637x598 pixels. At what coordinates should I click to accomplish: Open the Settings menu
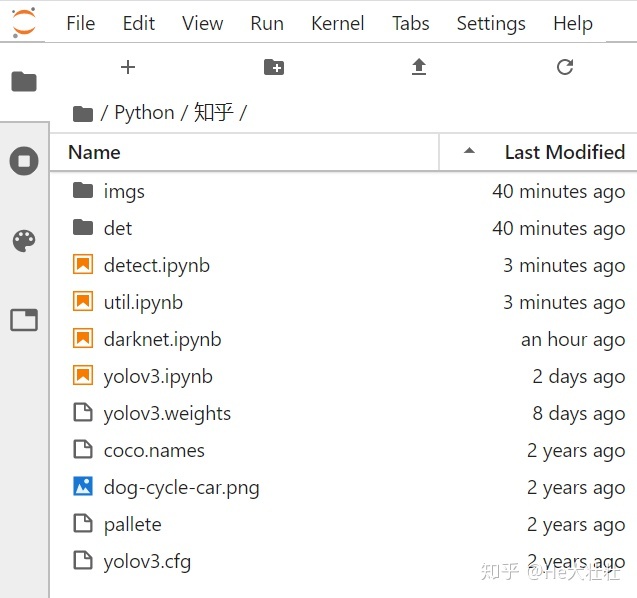(x=490, y=23)
